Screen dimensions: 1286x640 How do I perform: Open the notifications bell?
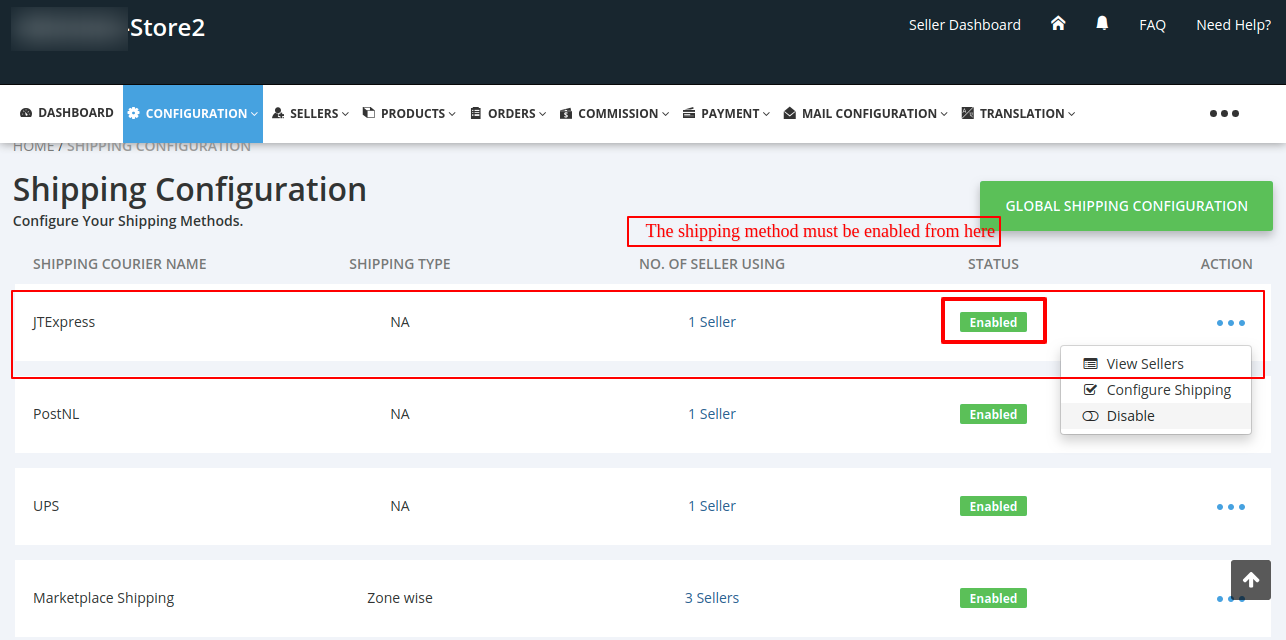click(x=1102, y=23)
